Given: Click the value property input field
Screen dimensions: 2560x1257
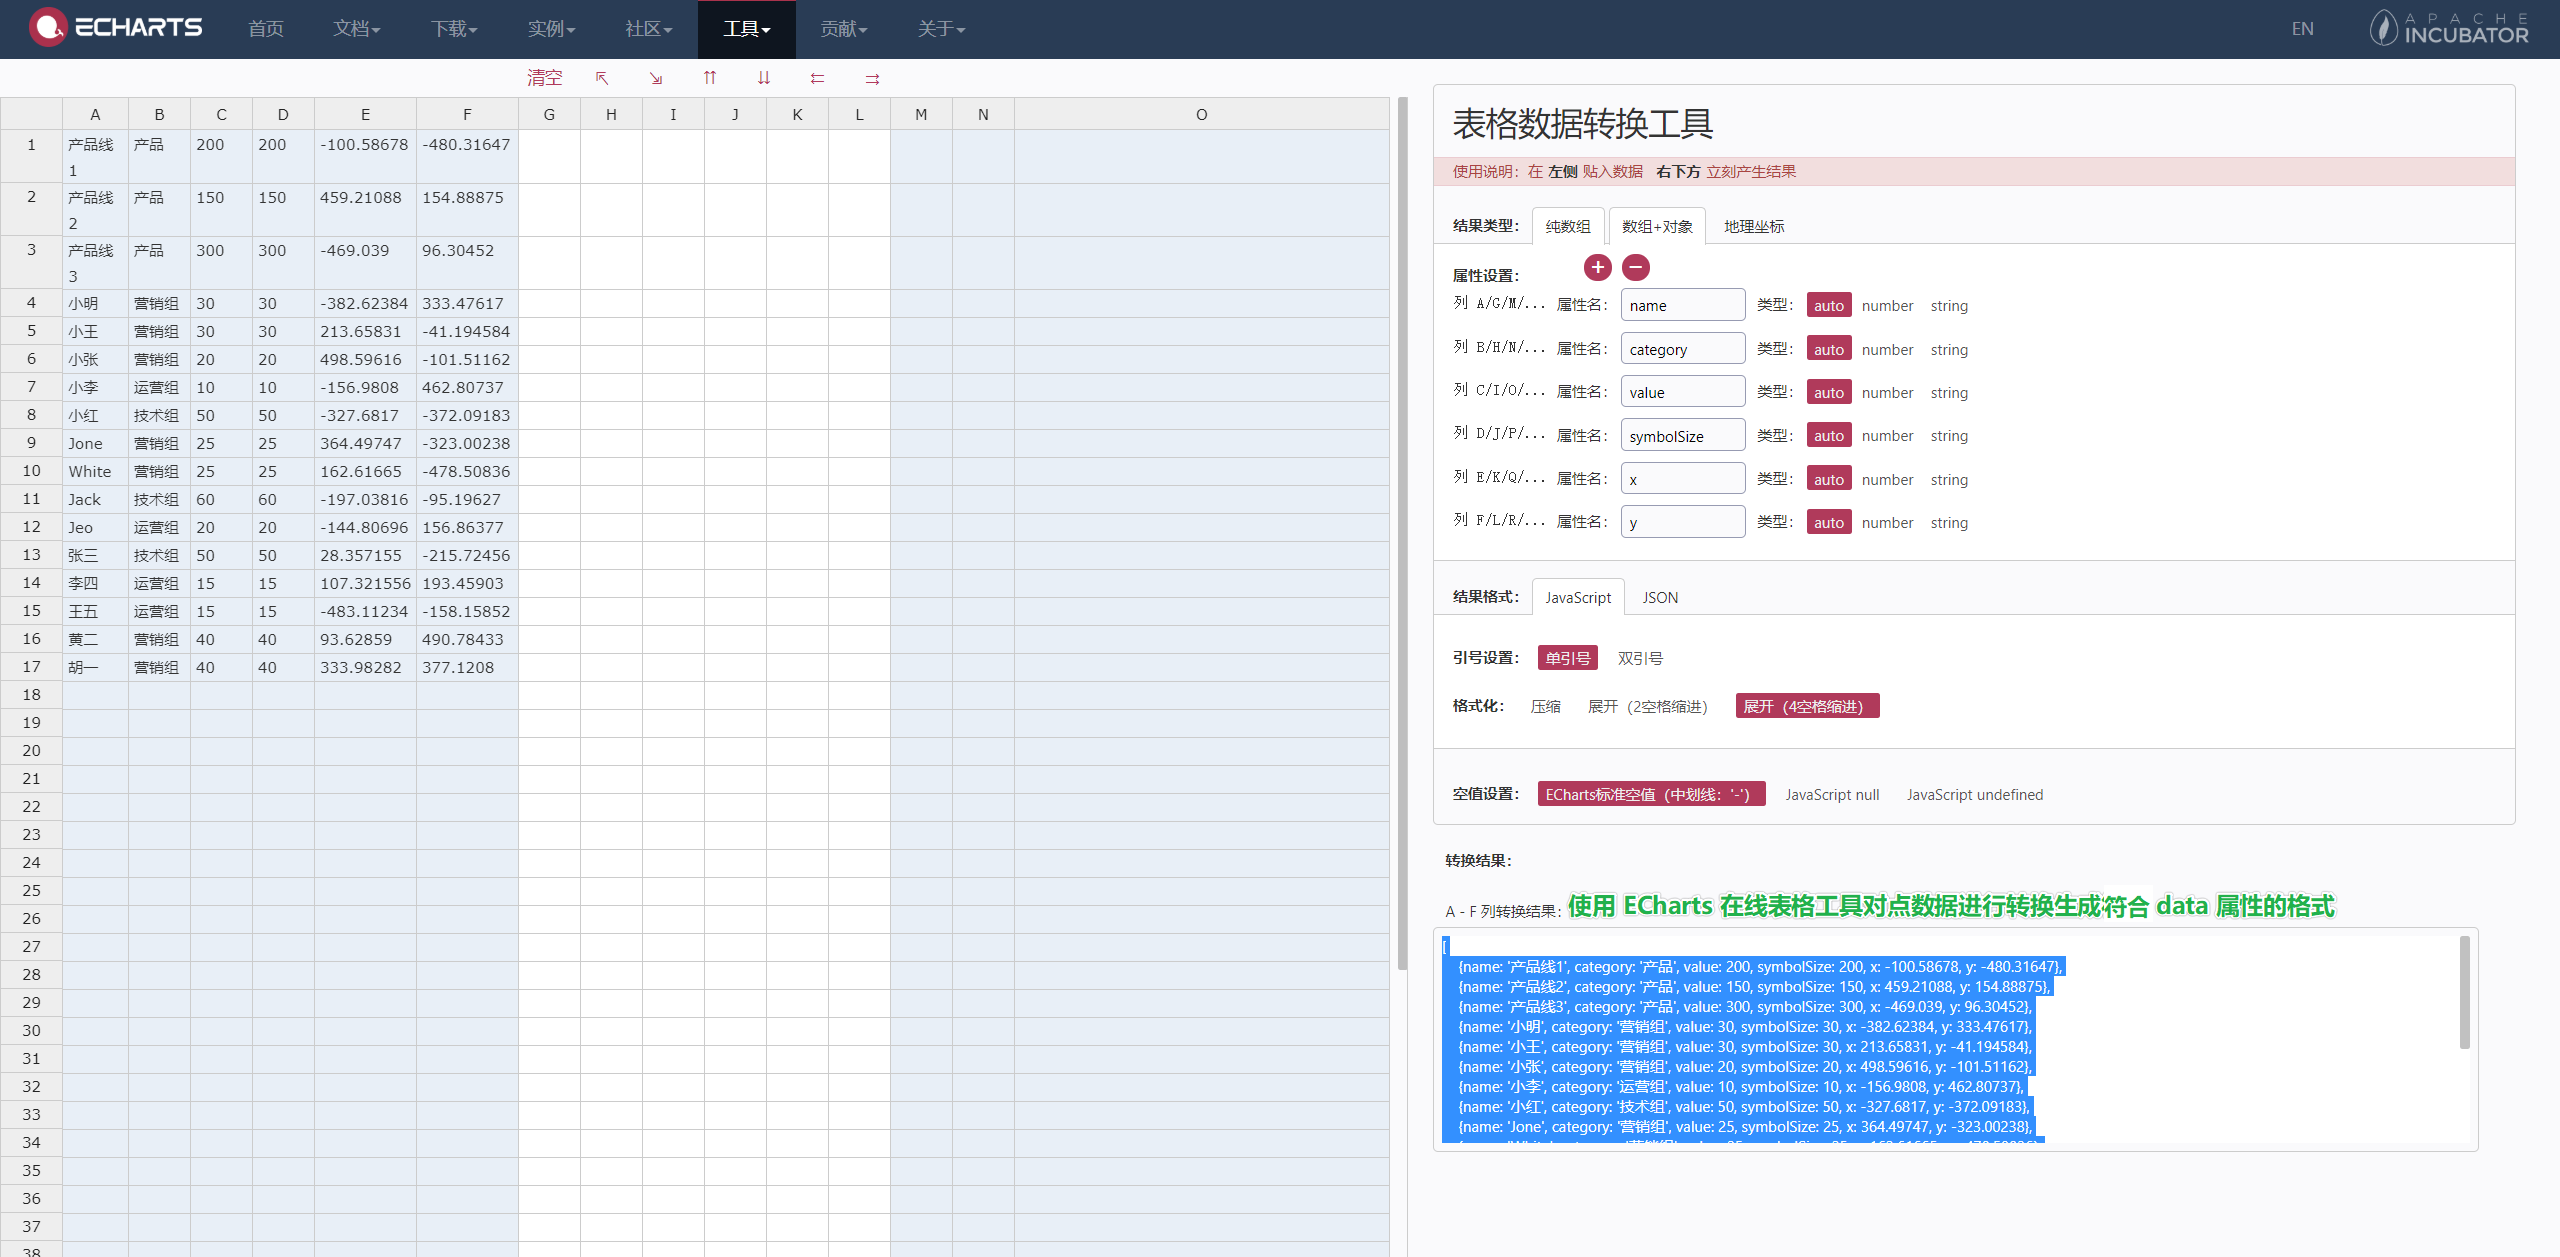Looking at the screenshot, I should (1683, 392).
